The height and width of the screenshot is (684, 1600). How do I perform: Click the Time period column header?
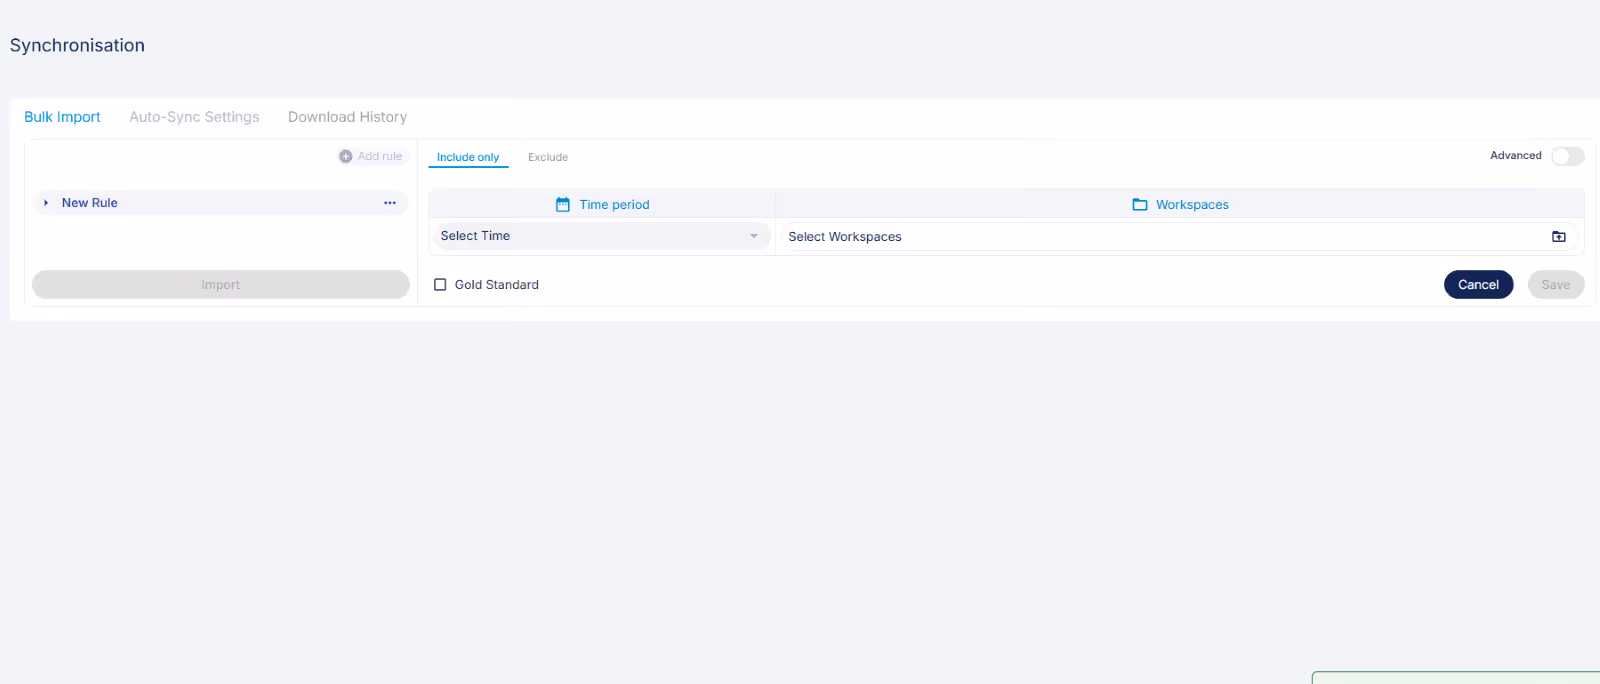(x=602, y=204)
